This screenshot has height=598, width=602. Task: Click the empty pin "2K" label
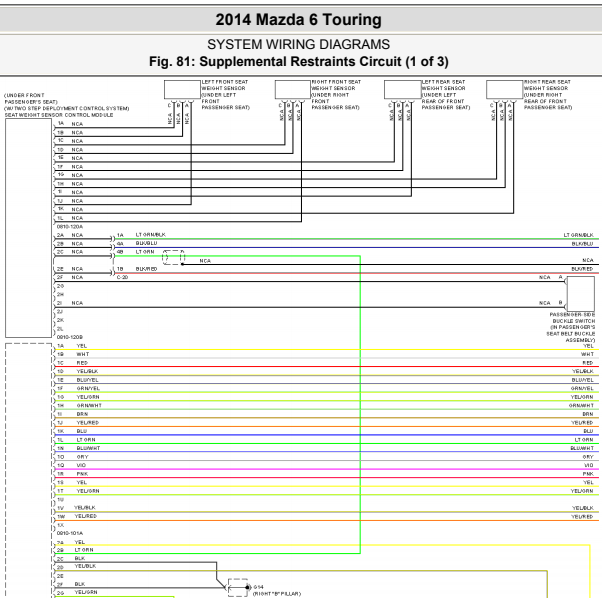(x=60, y=320)
